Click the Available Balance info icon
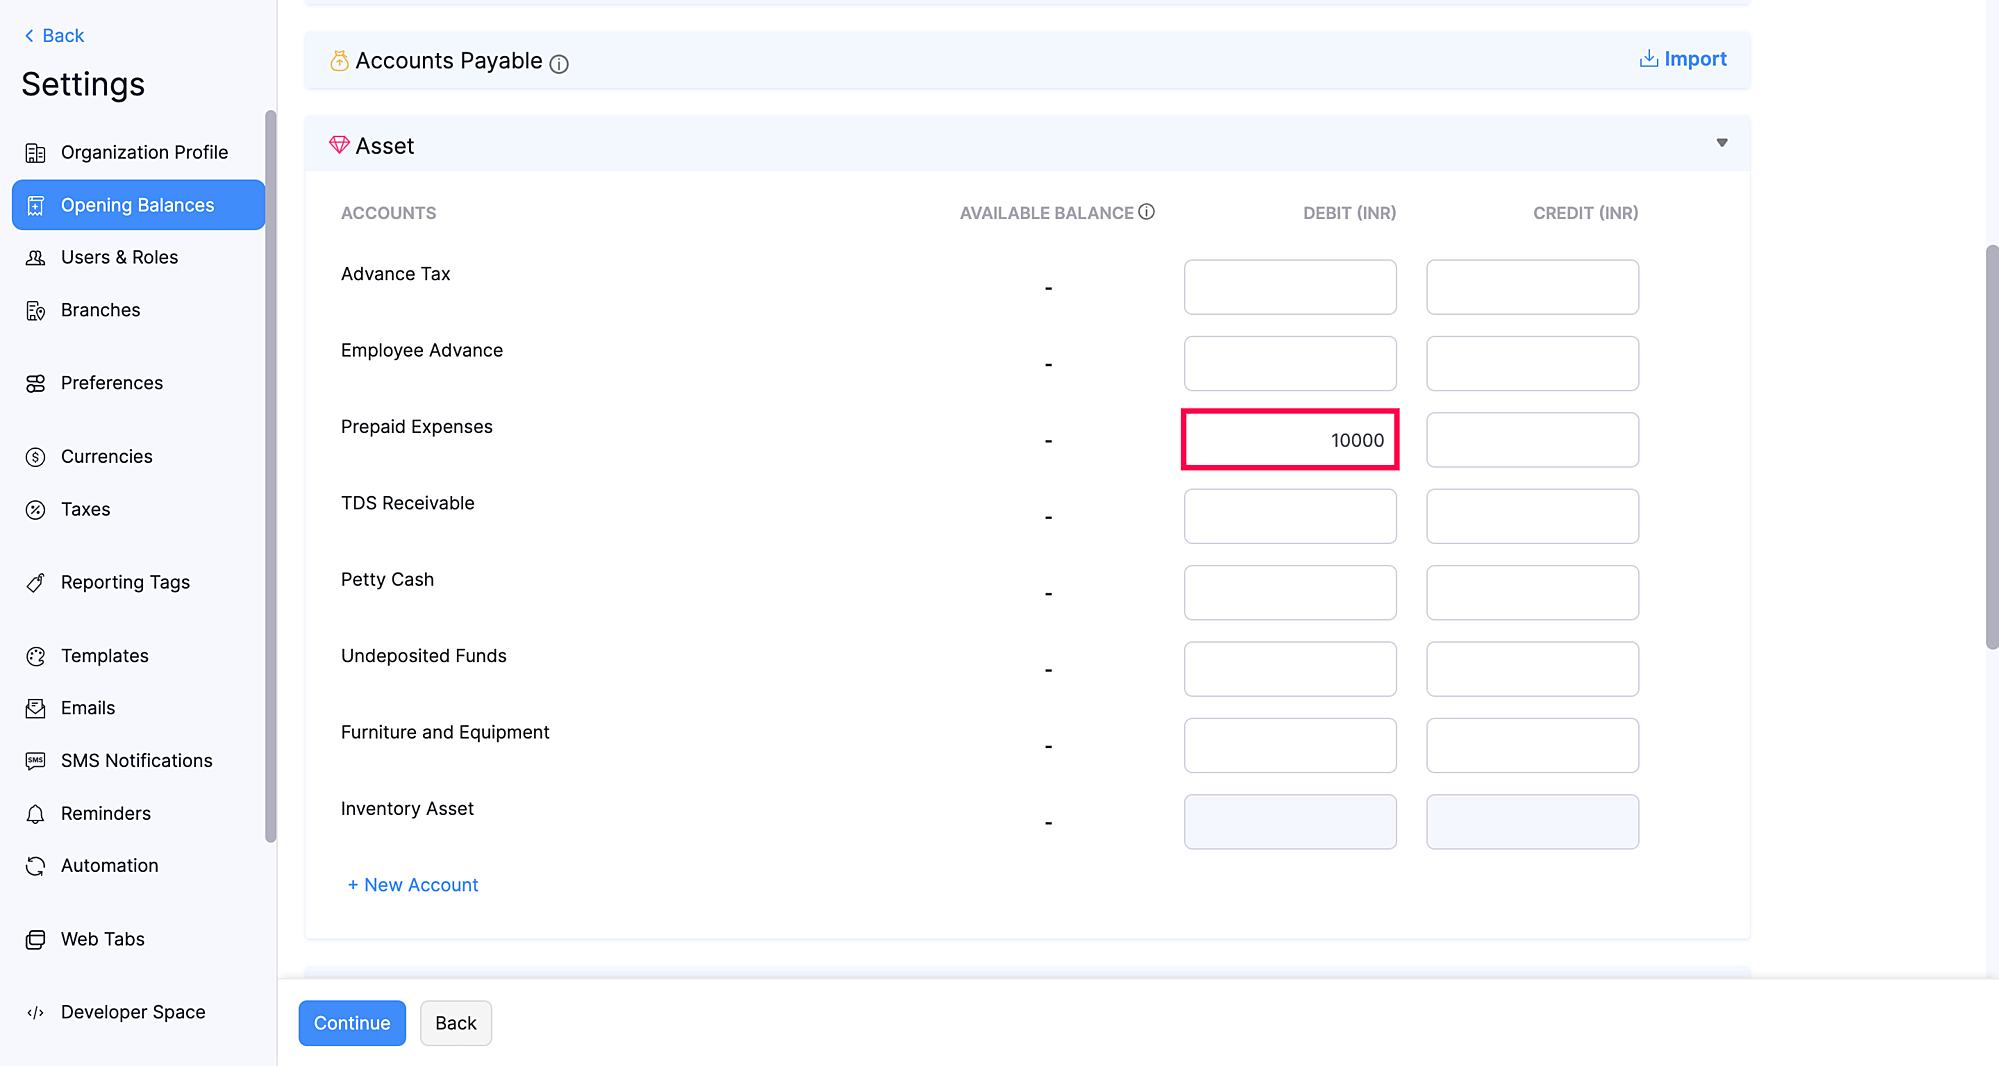 pyautogui.click(x=1146, y=212)
